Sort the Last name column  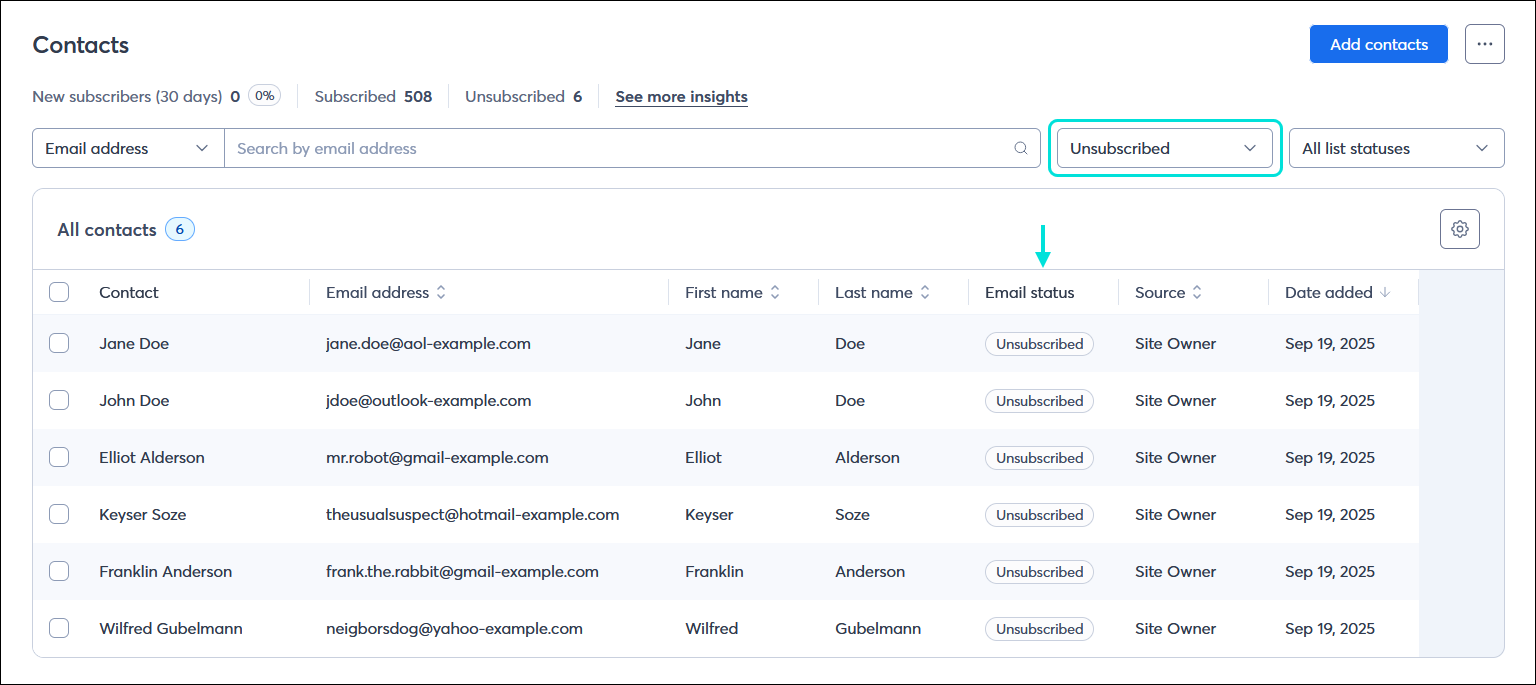point(923,292)
